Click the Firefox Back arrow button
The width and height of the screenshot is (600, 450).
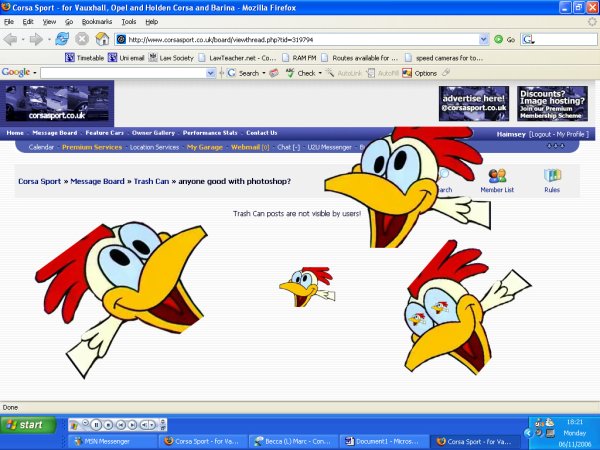[x=12, y=39]
